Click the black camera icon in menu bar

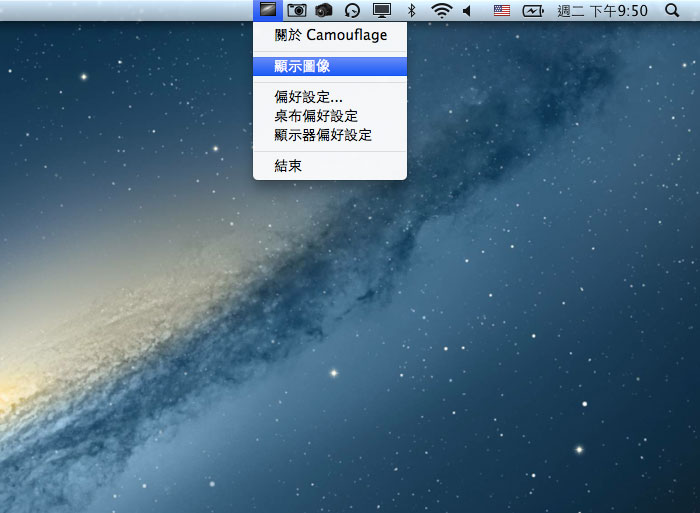coord(324,10)
